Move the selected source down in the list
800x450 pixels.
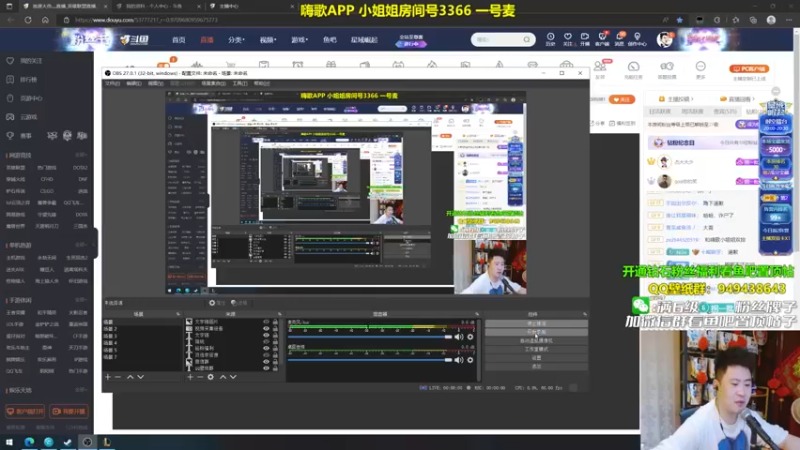[x=233, y=377]
